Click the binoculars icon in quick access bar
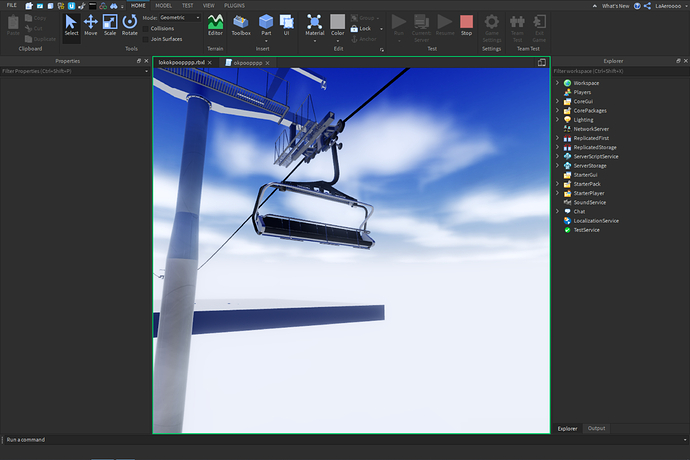The image size is (690, 460). (x=114, y=6)
